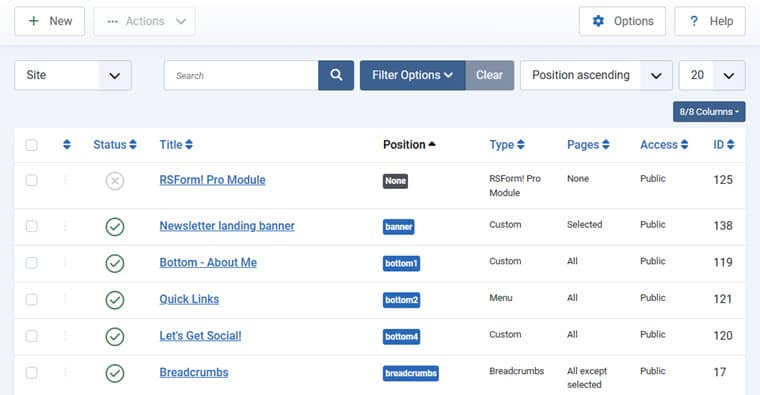Grab the drag handle for Newsletter landing banner
Viewport: 760px width, 395px height.
point(65,226)
